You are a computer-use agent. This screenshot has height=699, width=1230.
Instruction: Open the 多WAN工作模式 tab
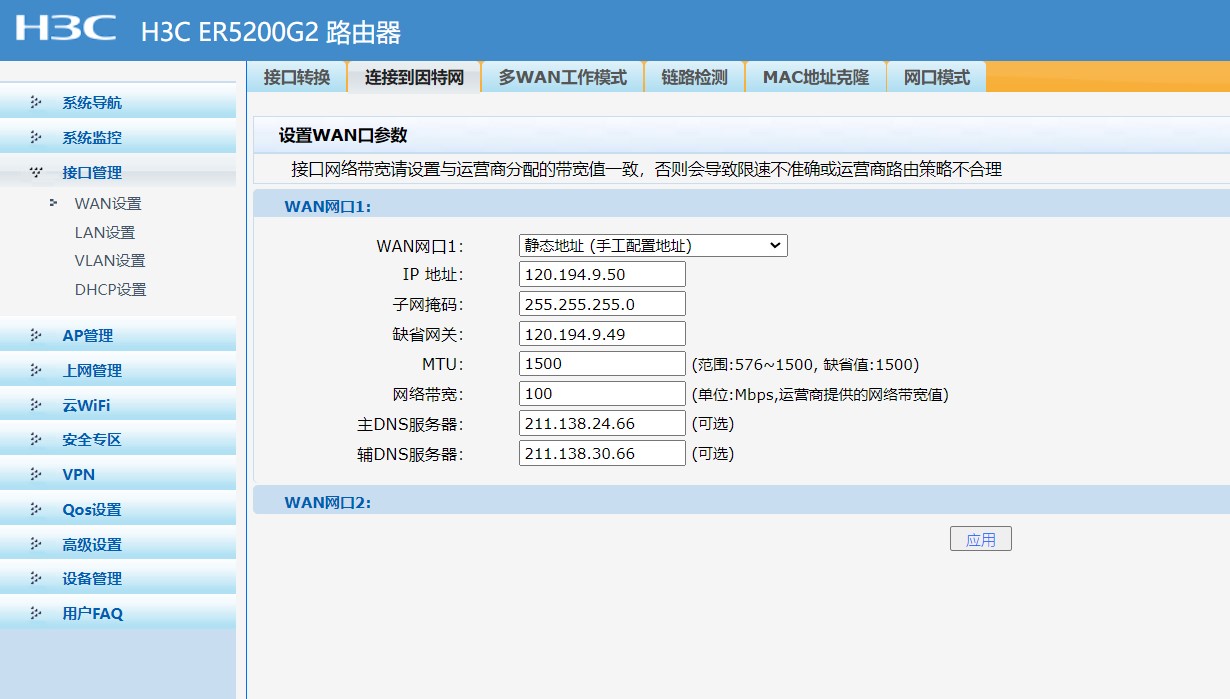point(563,77)
